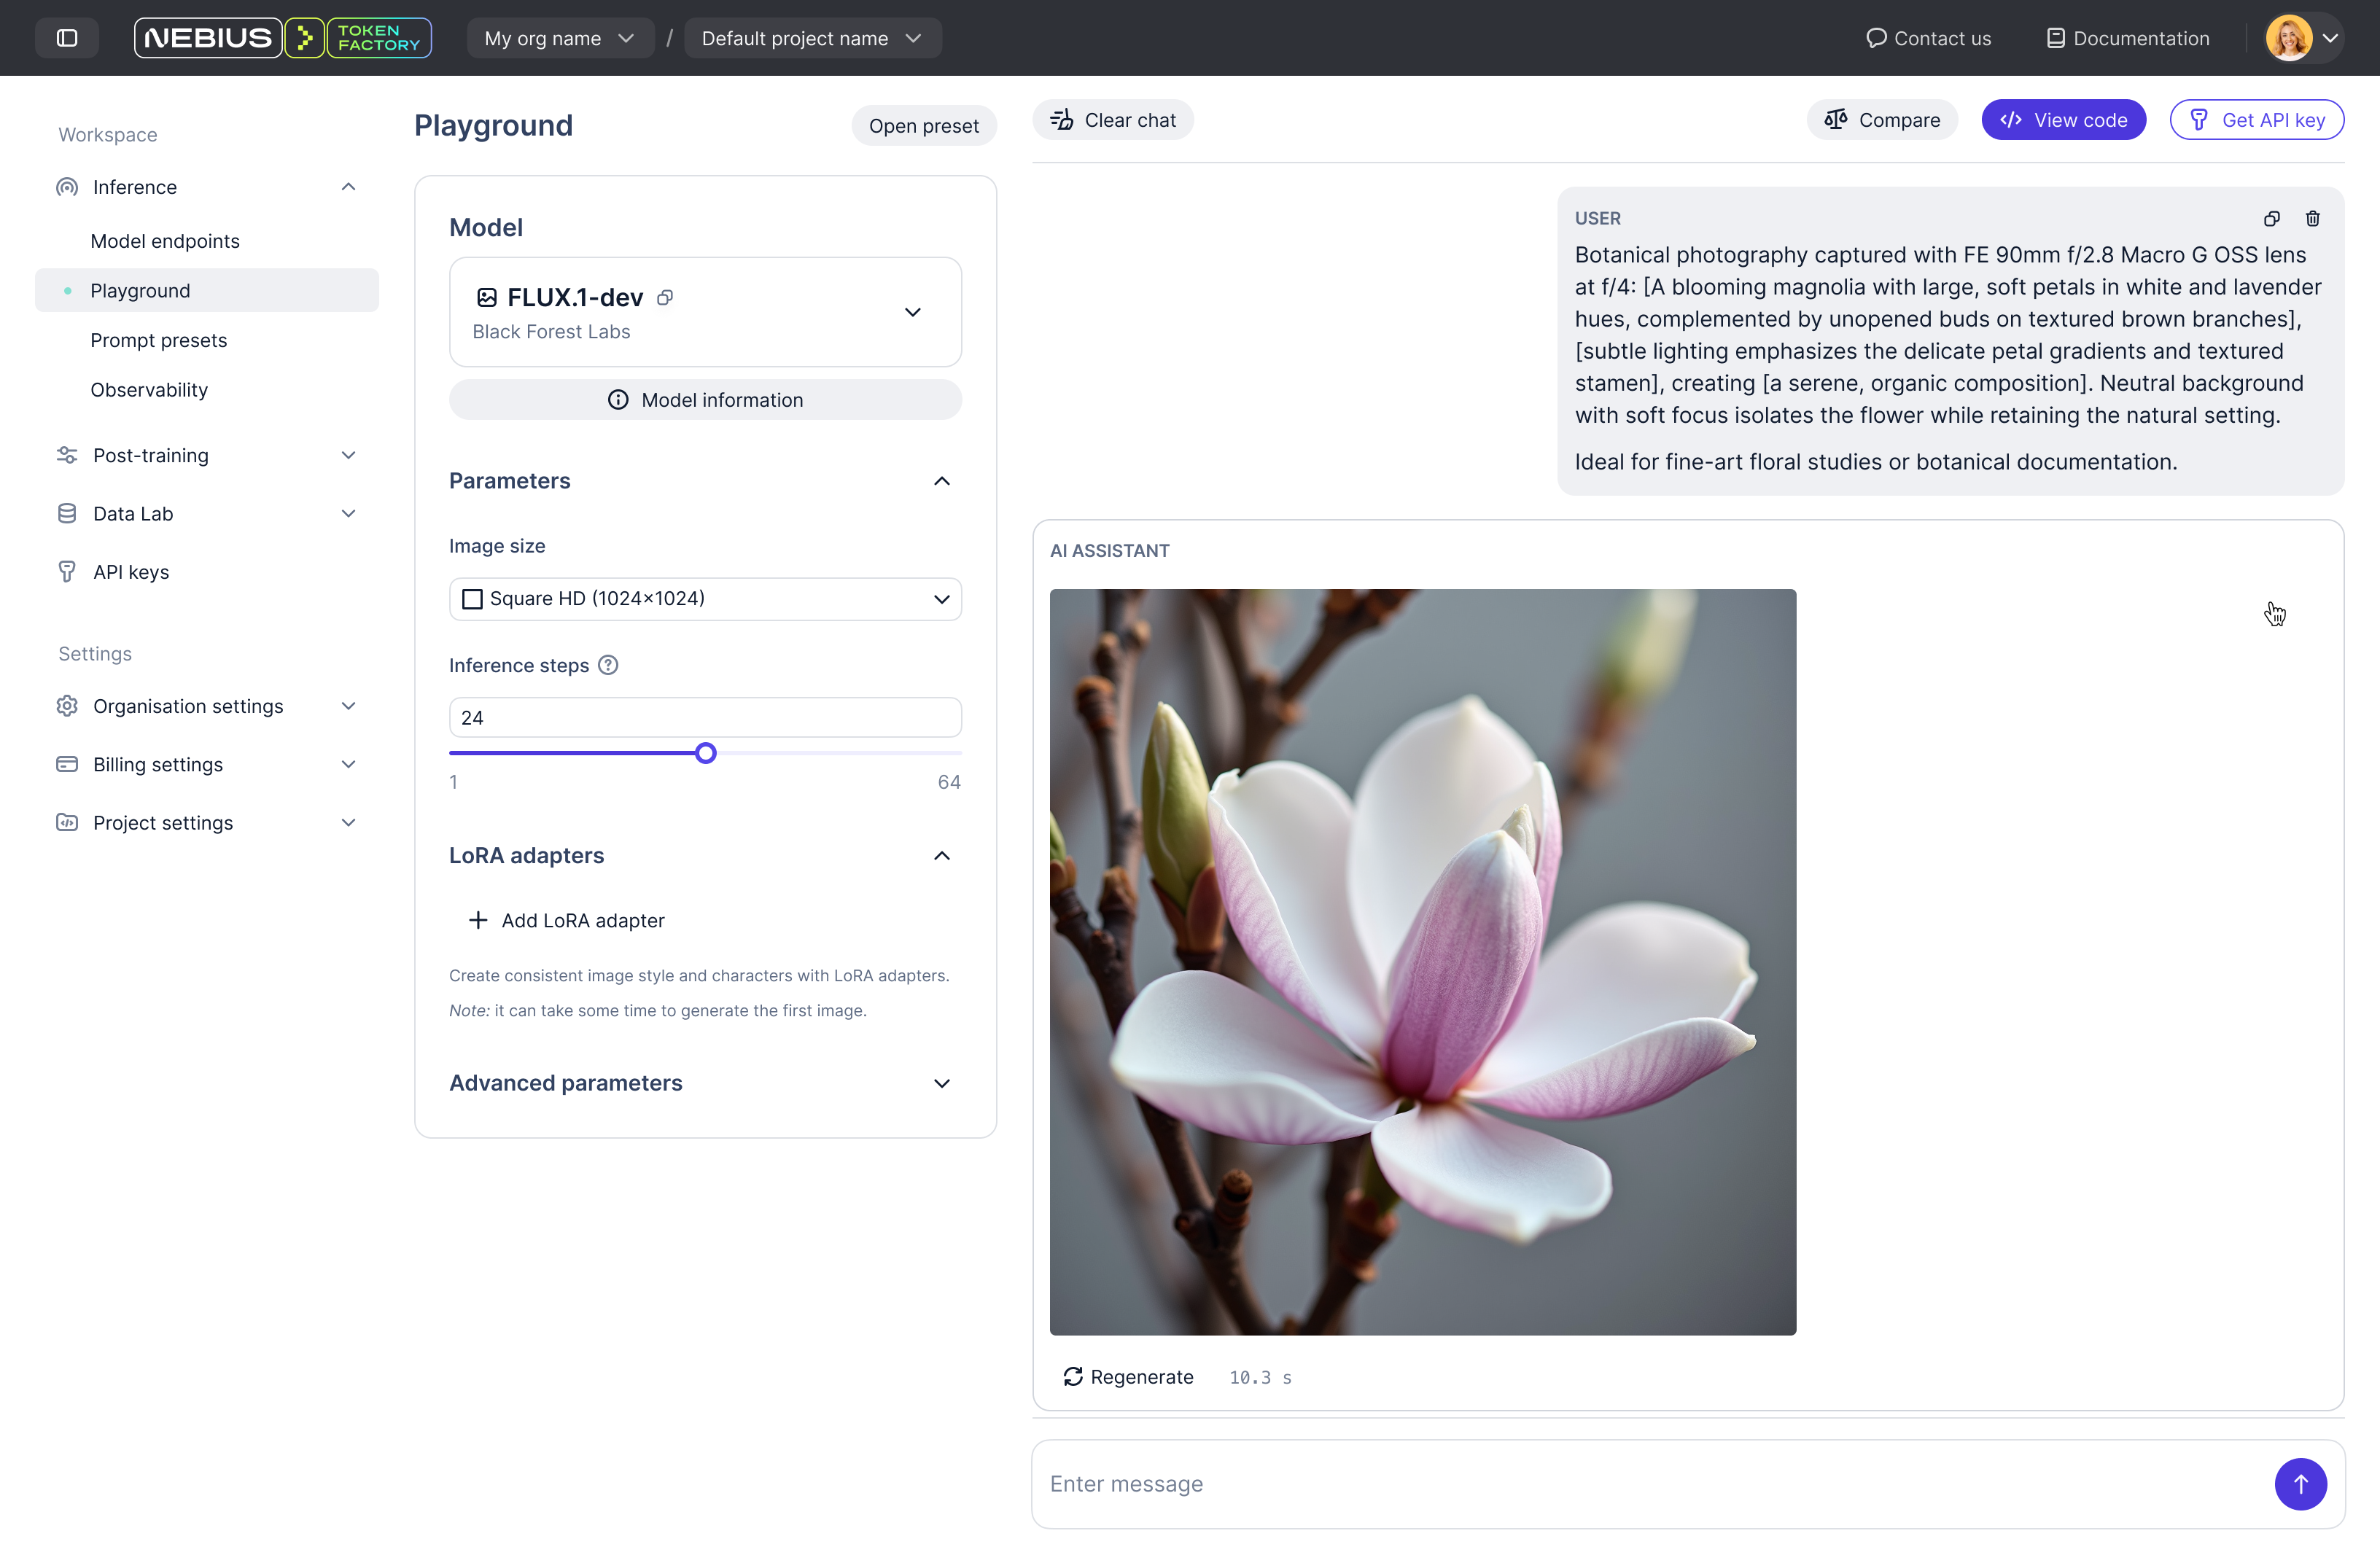Image resolution: width=2380 pixels, height=1563 pixels.
Task: Collapse the Parameters section
Action: (941, 481)
